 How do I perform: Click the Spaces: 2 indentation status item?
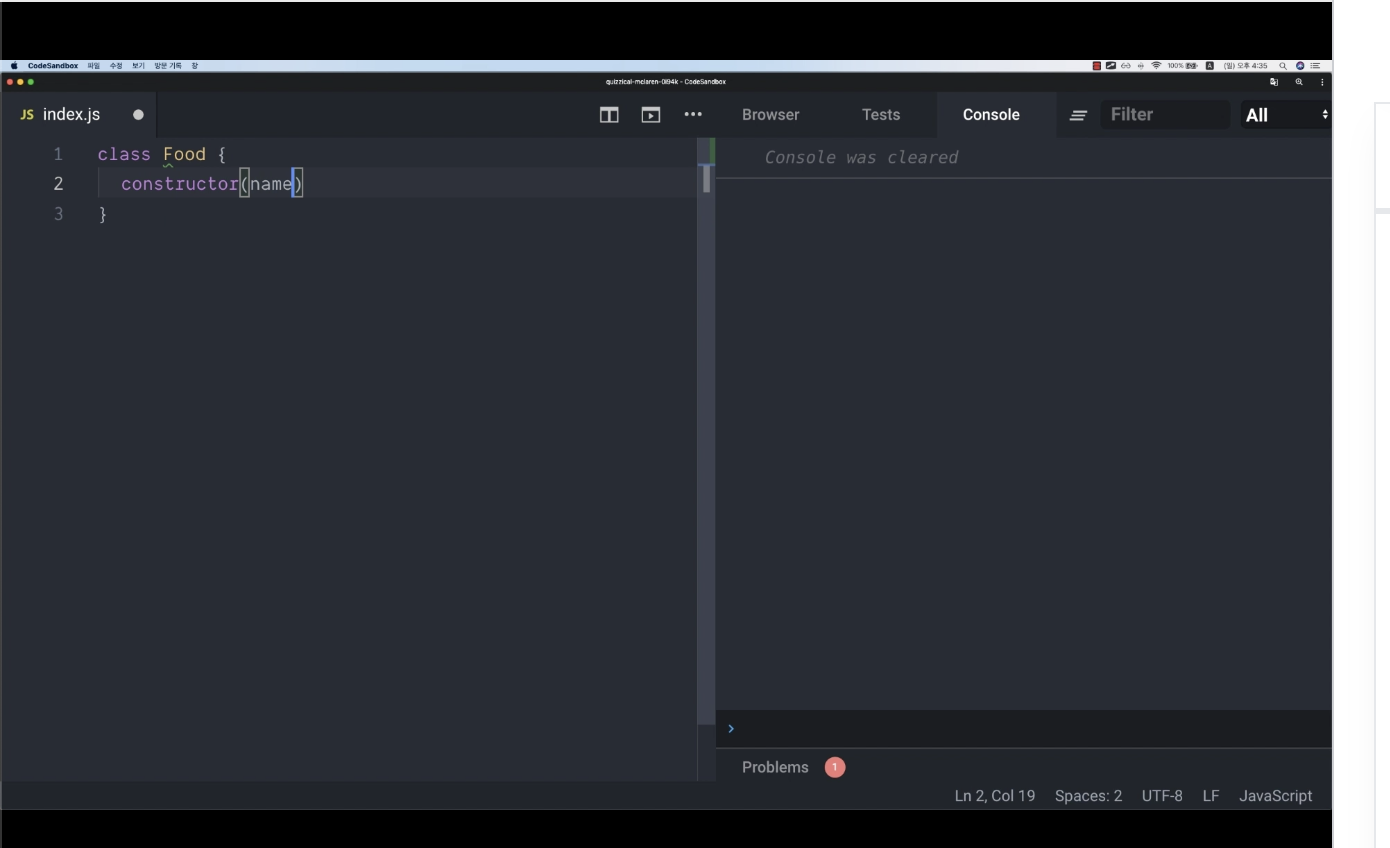[x=1088, y=797]
